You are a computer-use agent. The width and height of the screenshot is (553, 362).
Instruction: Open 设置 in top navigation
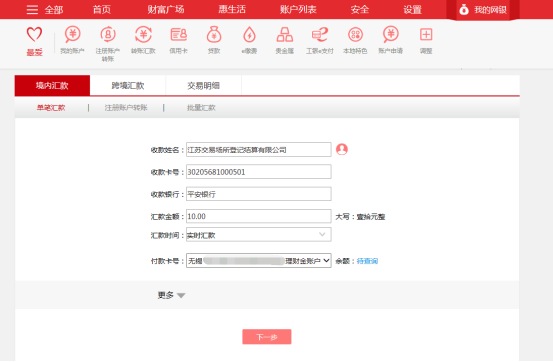413,10
